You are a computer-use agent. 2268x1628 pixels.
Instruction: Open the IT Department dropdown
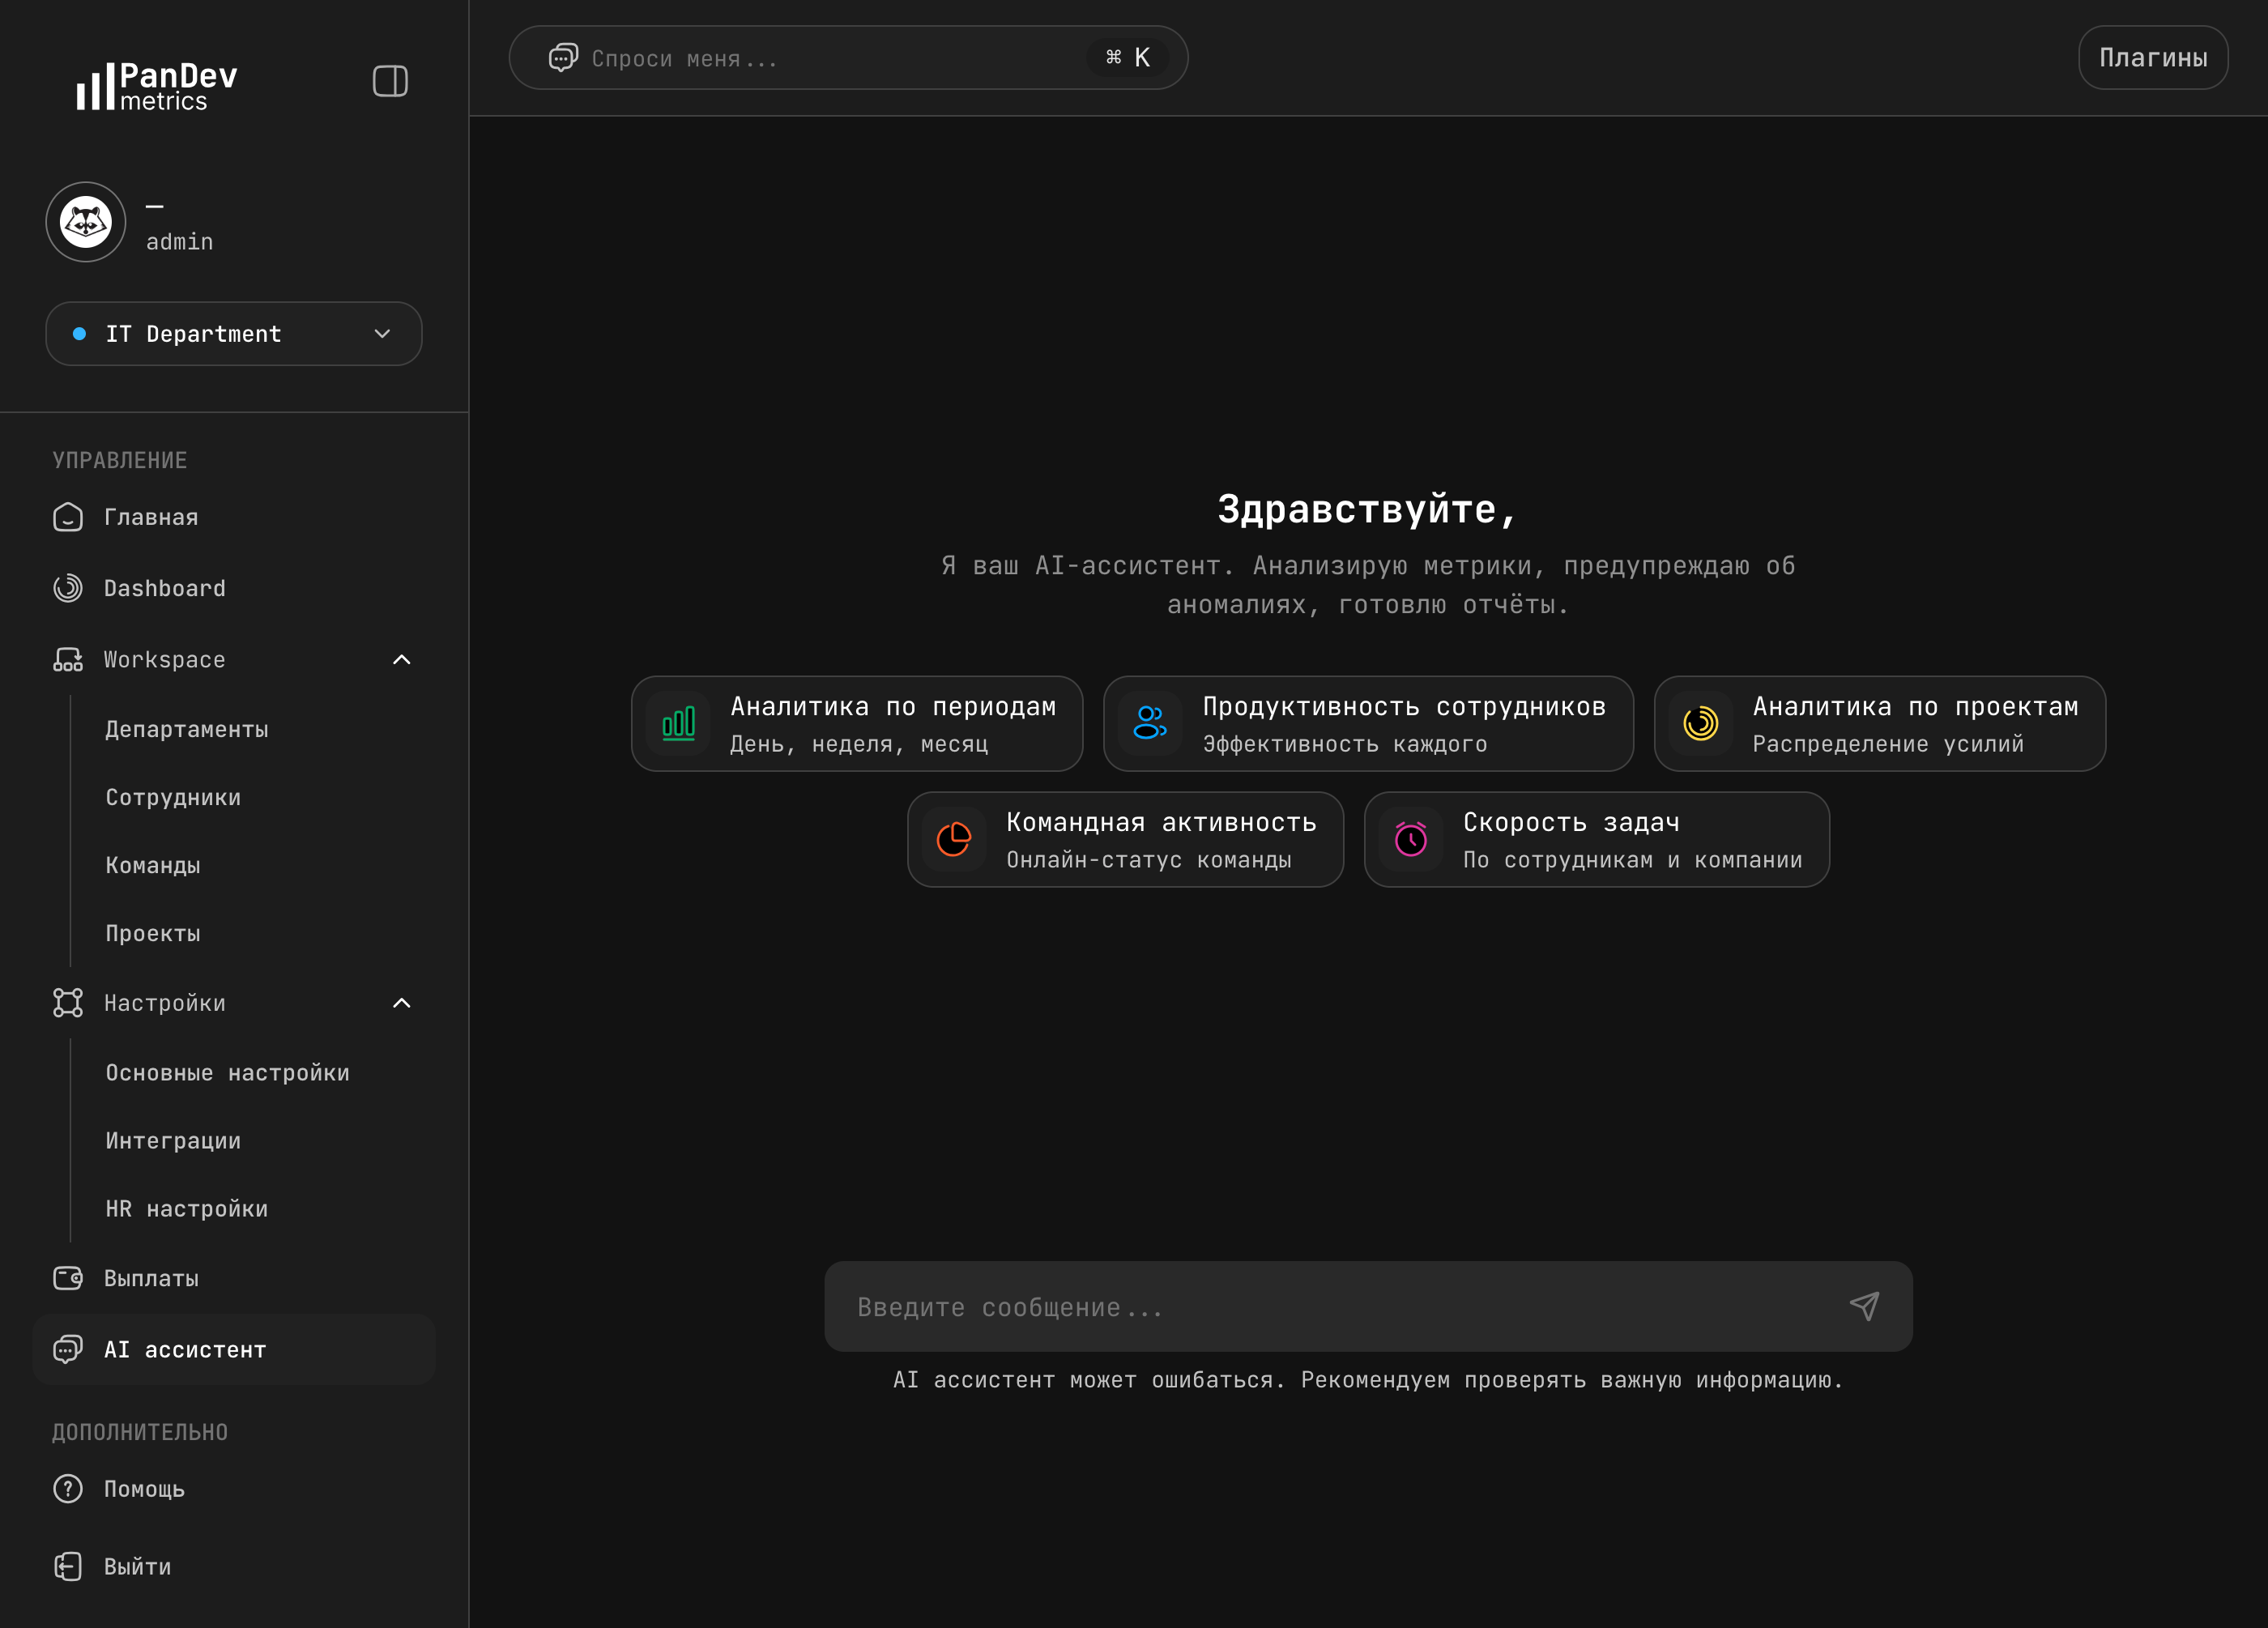click(x=233, y=333)
